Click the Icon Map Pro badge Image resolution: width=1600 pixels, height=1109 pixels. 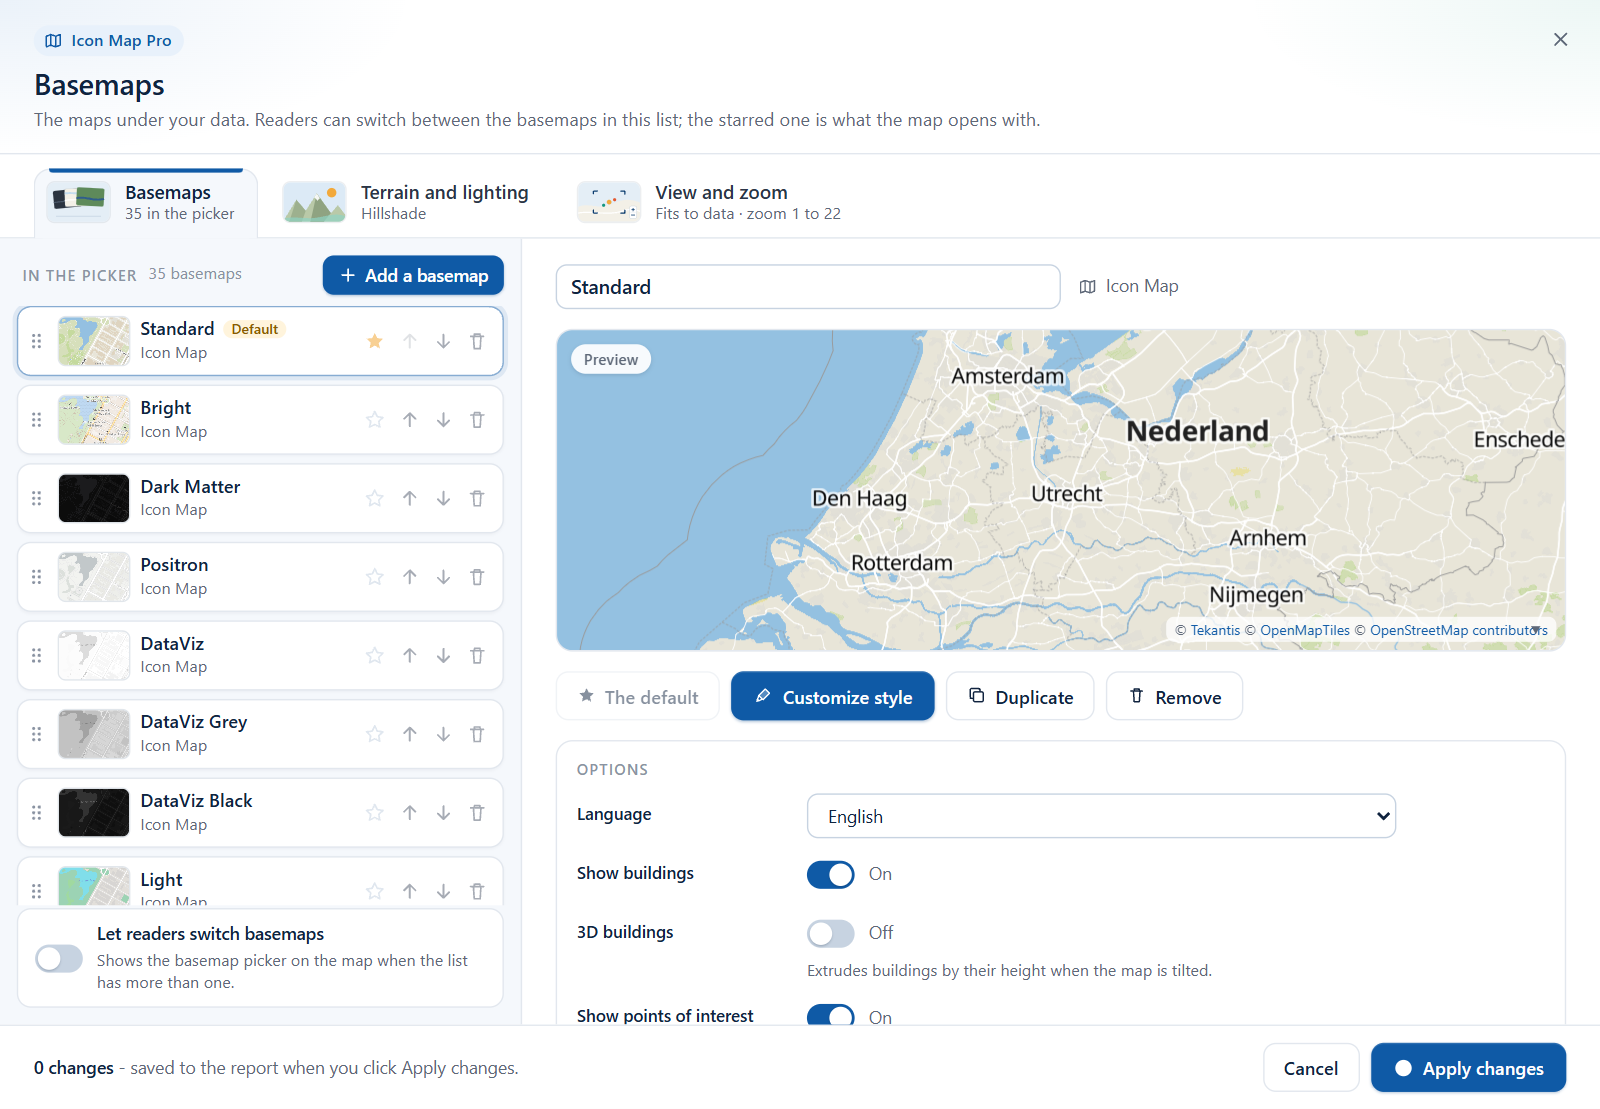(109, 41)
